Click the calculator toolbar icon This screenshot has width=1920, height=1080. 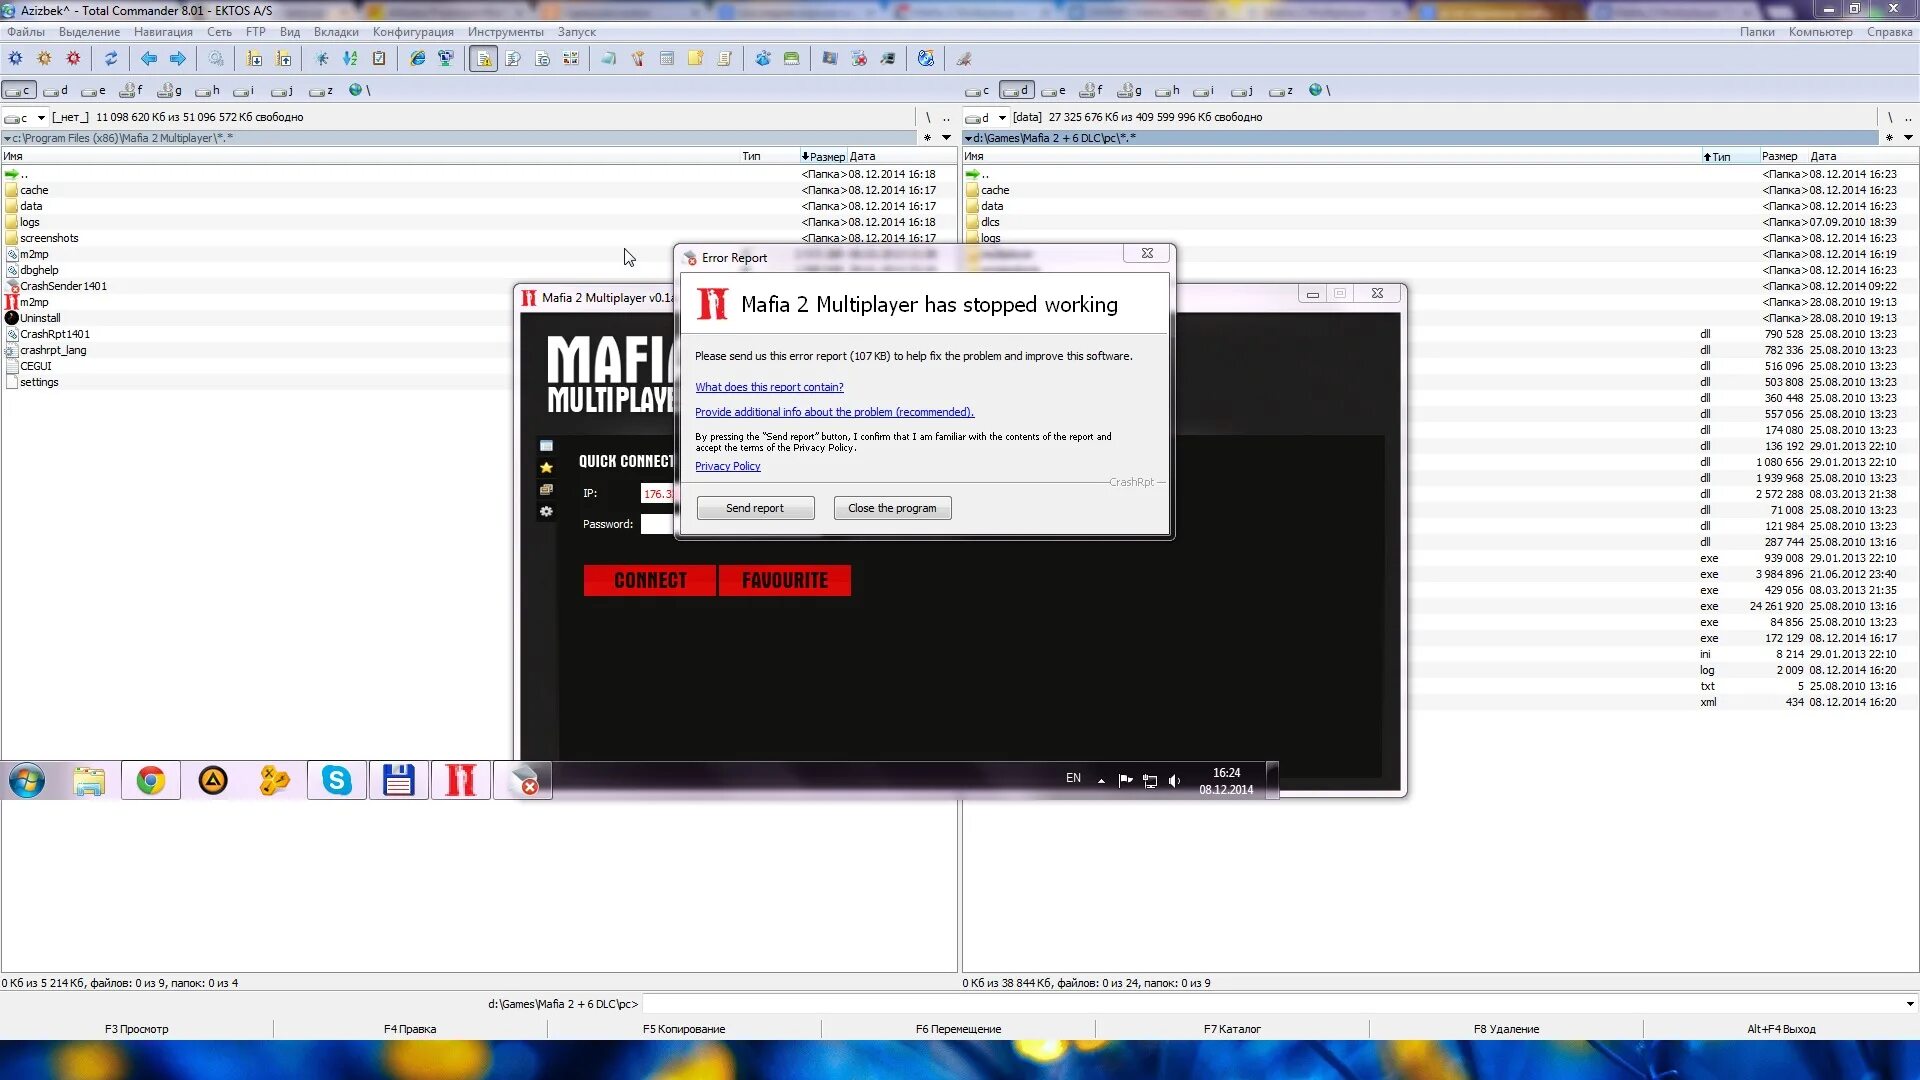(x=667, y=59)
